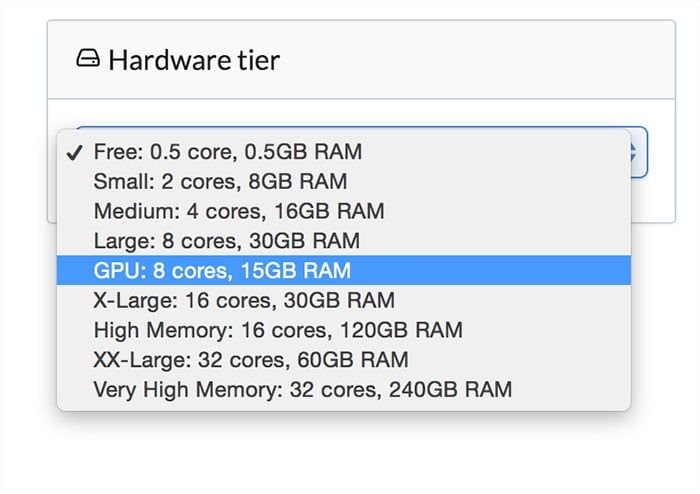Select Large: 8 cores, 30GB RAM
The image size is (700, 494).
(226, 241)
